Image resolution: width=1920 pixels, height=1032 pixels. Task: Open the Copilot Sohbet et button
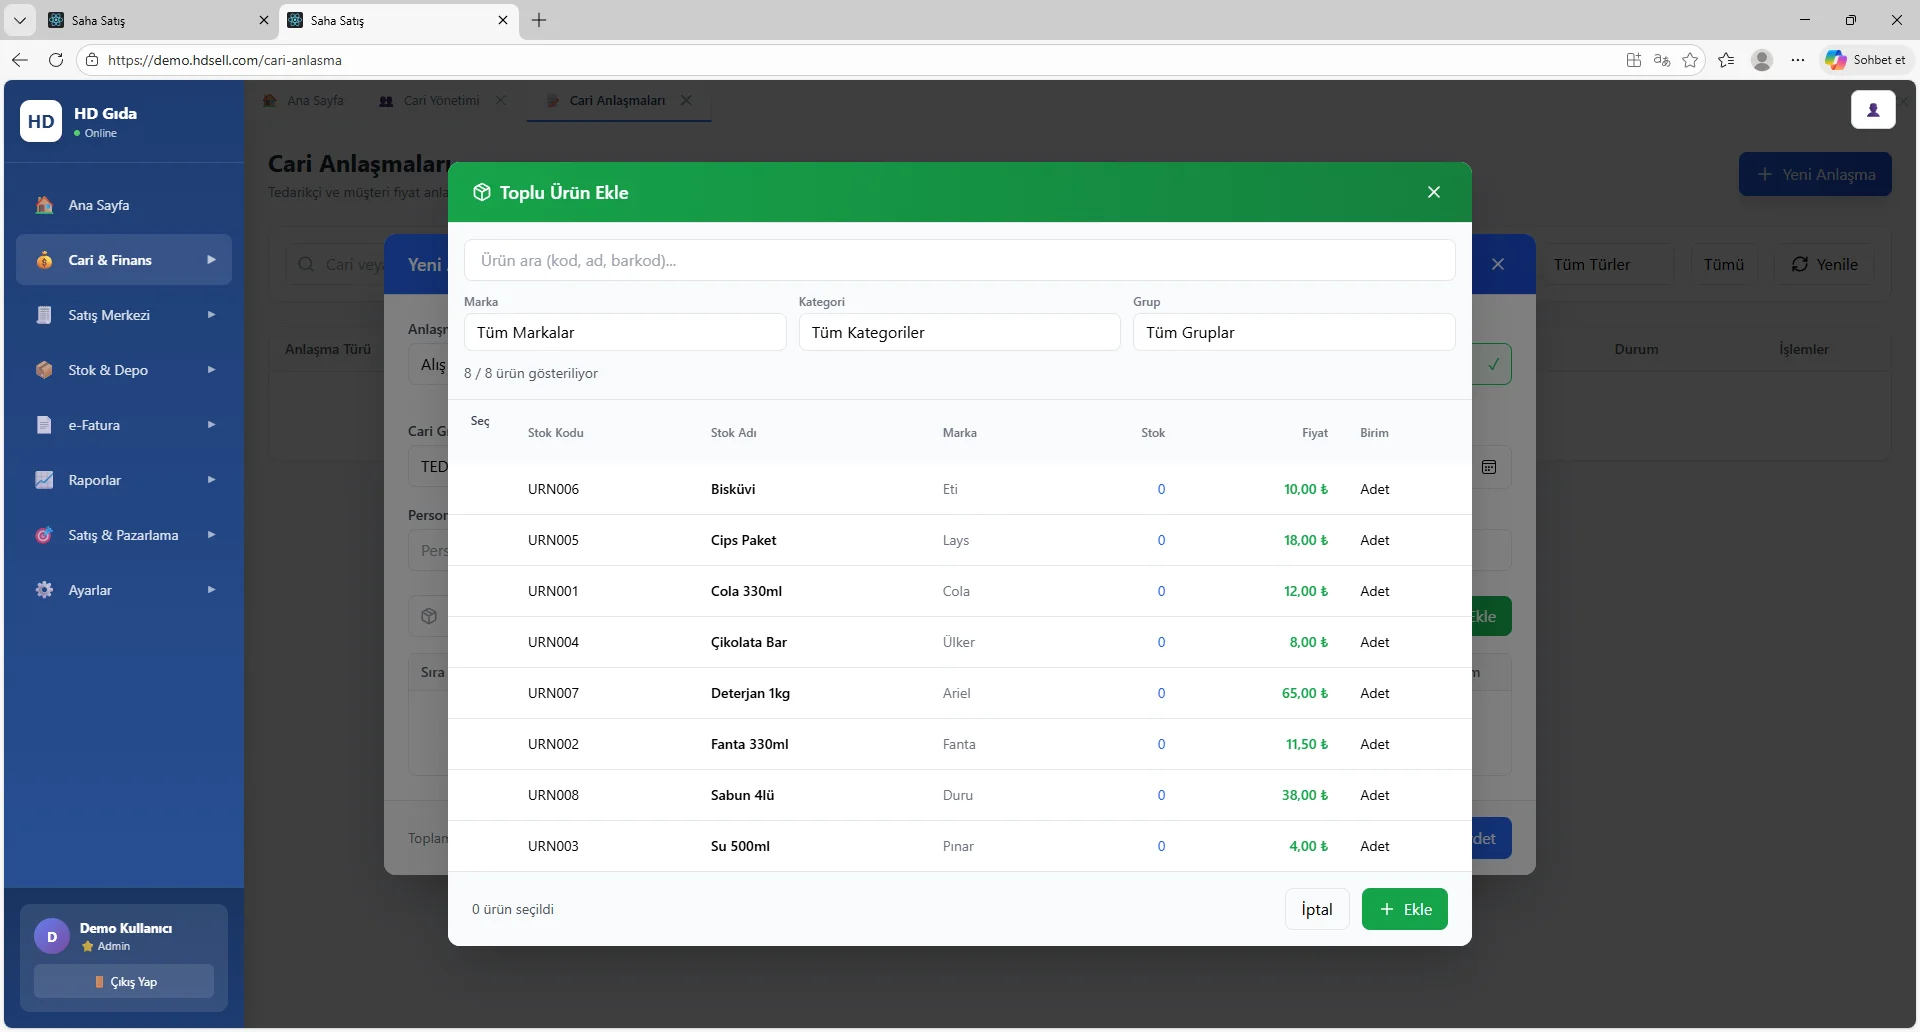tap(1866, 60)
